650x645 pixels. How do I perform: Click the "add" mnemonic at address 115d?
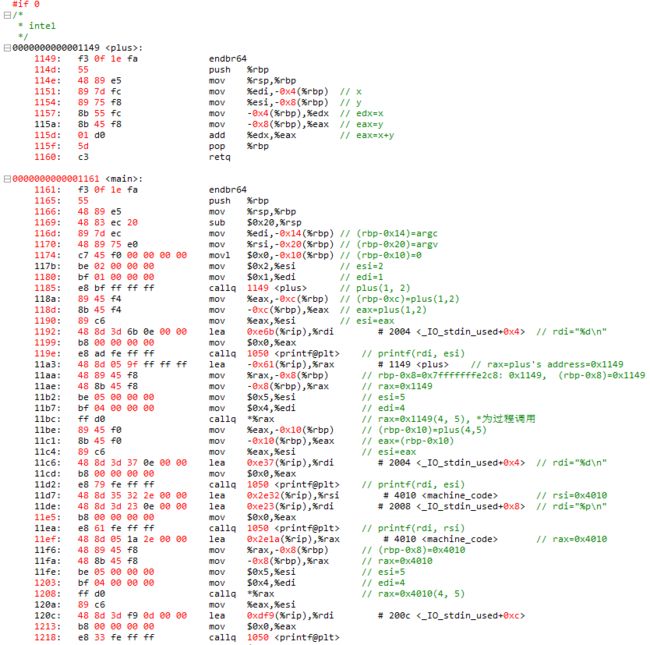217,135
